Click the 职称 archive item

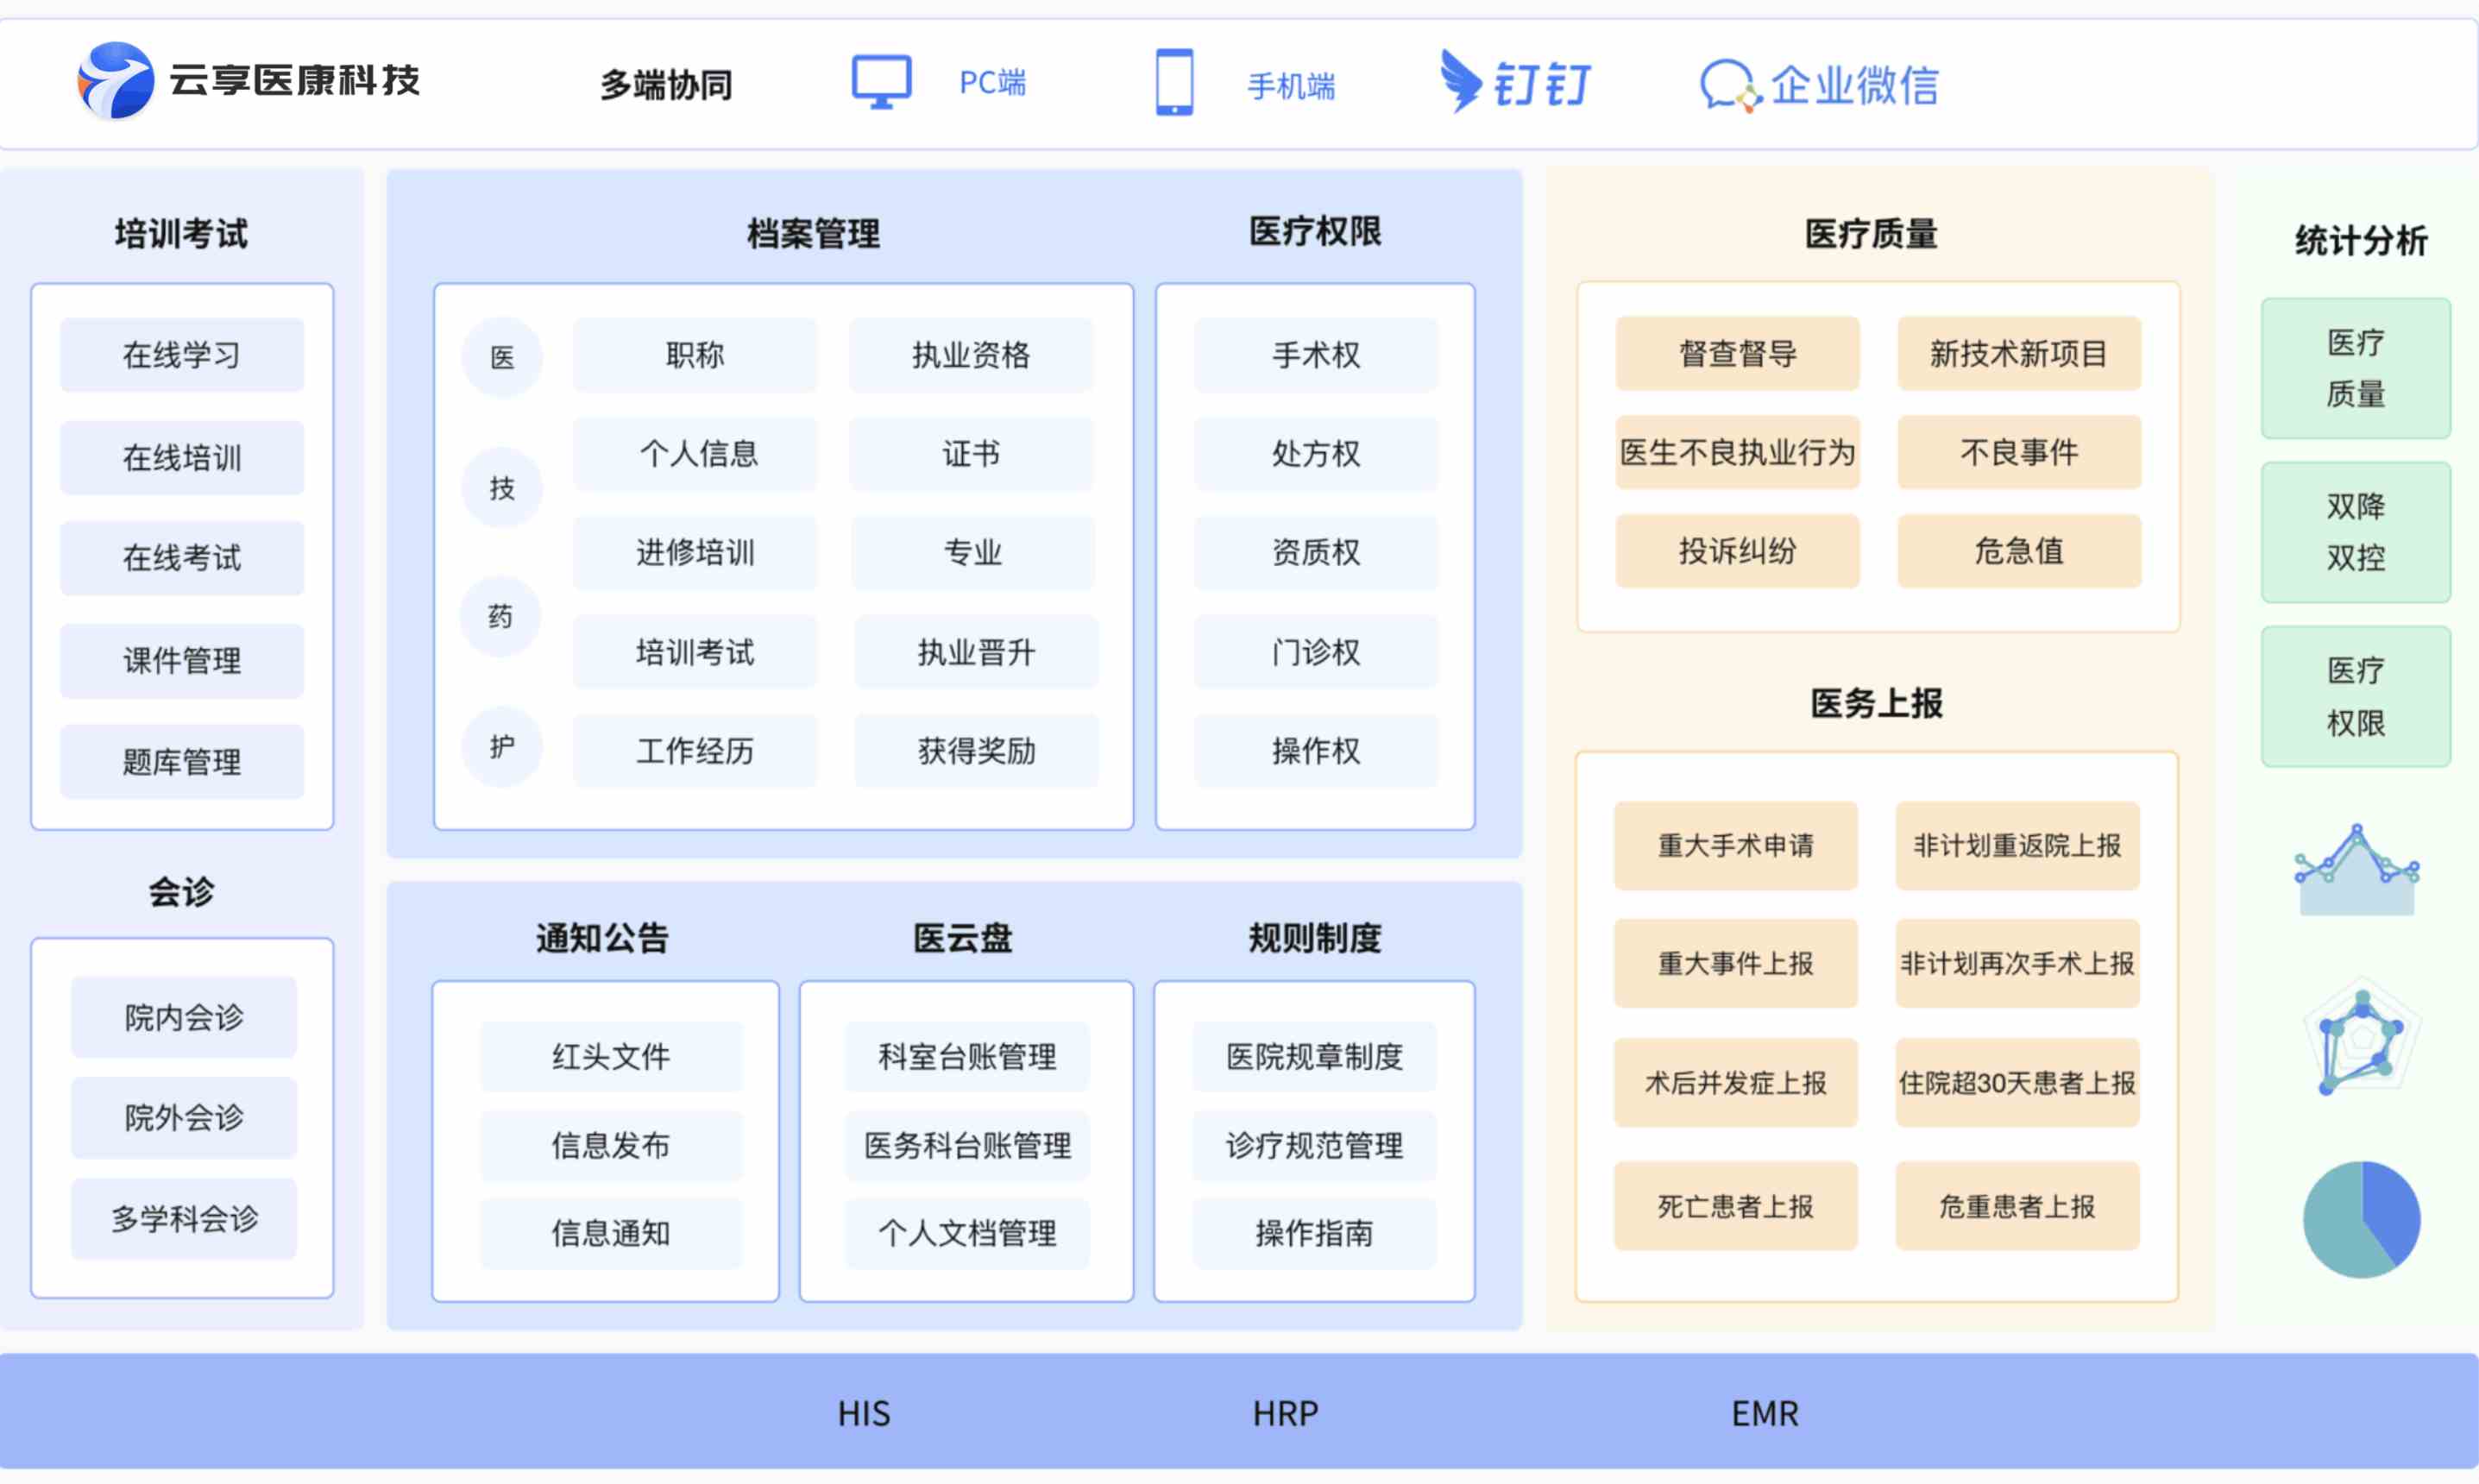click(x=695, y=355)
